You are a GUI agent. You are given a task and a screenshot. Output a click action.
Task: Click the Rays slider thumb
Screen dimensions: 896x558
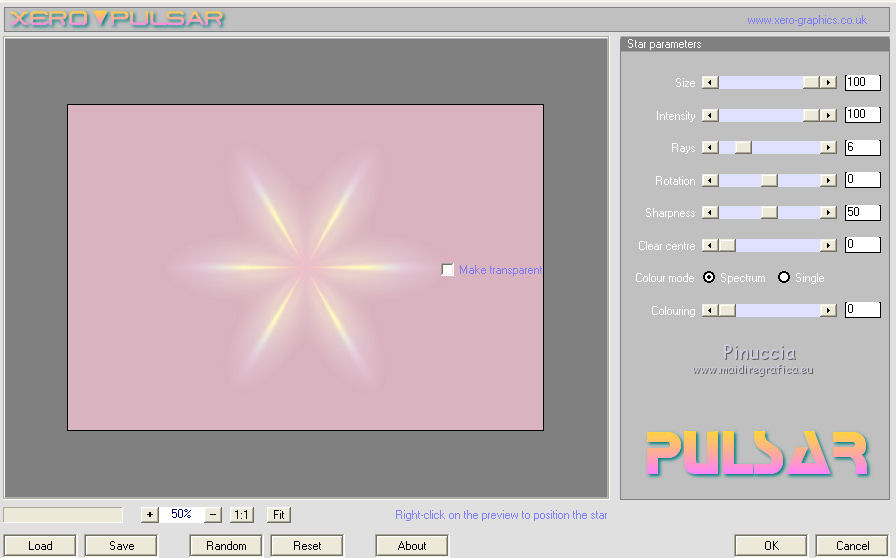[x=743, y=148]
